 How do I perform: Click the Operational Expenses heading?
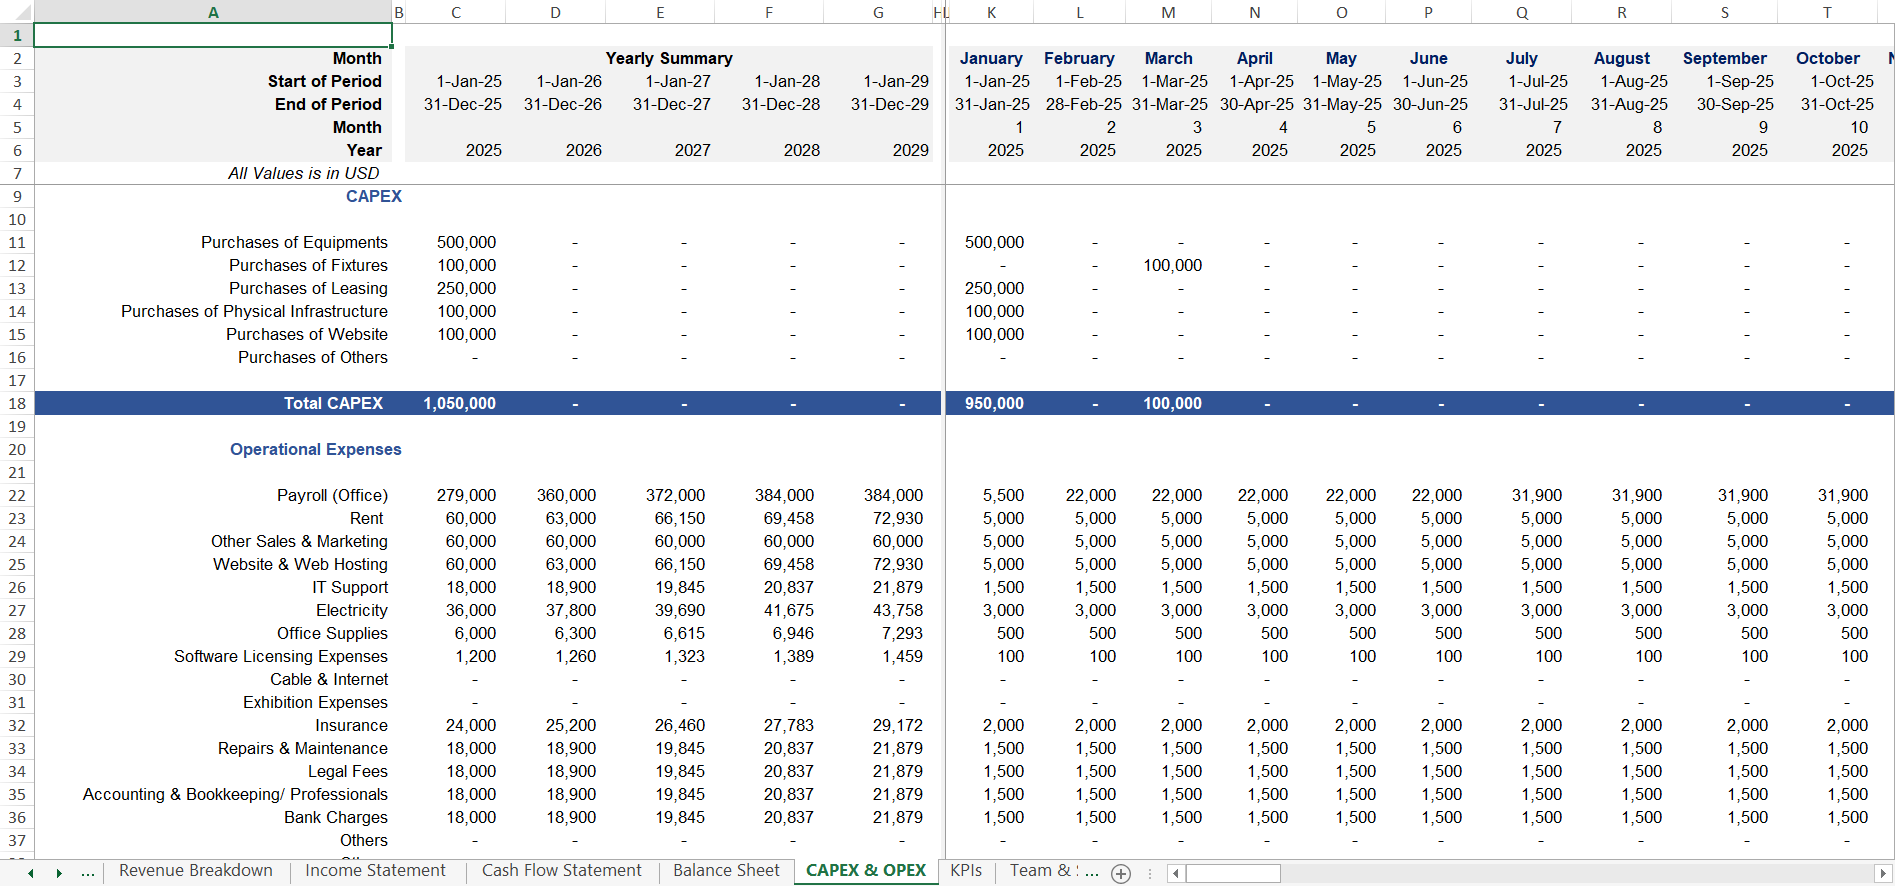tap(316, 449)
